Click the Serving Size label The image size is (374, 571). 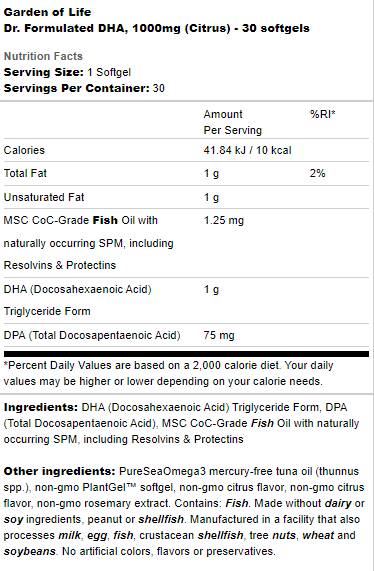tap(44, 72)
